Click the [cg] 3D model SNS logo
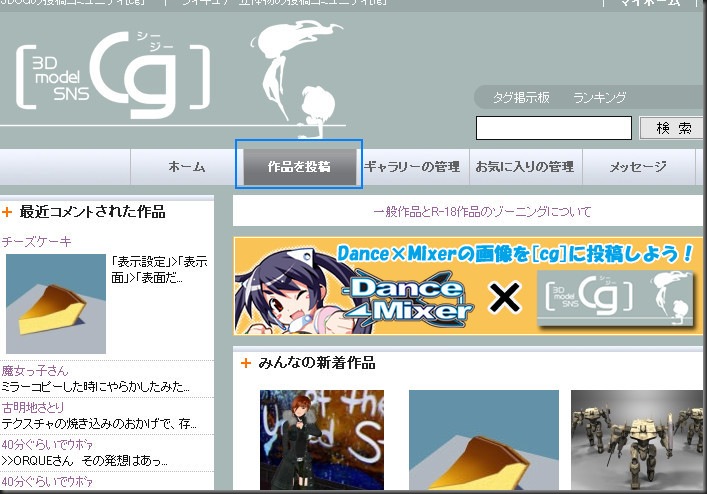Screen dimensions: 707x494 [113, 74]
